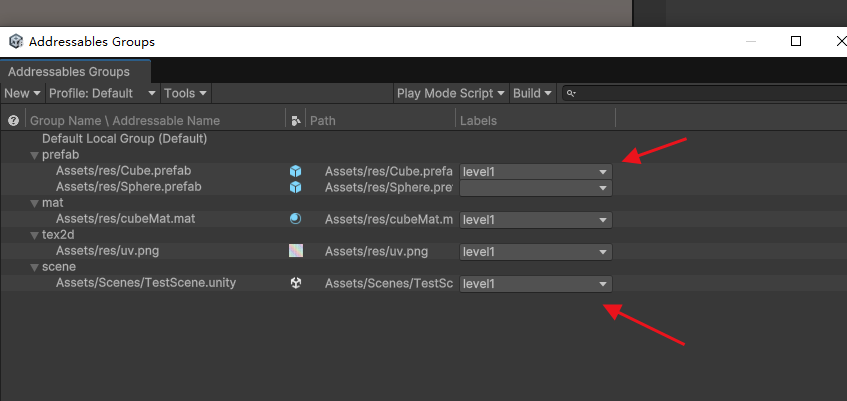This screenshot has width=847, height=401.
Task: Select the Assets/res/uv.png entry
Action: pyautogui.click(x=107, y=251)
